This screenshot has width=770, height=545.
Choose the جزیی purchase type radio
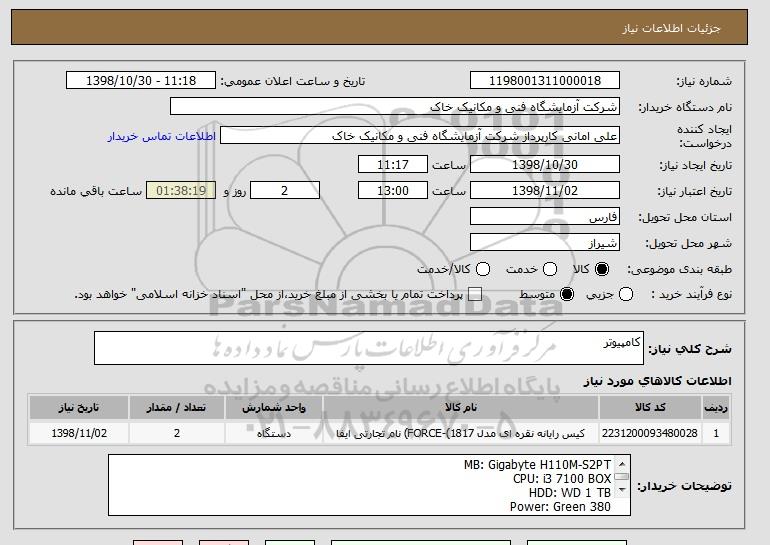pyautogui.click(x=626, y=294)
